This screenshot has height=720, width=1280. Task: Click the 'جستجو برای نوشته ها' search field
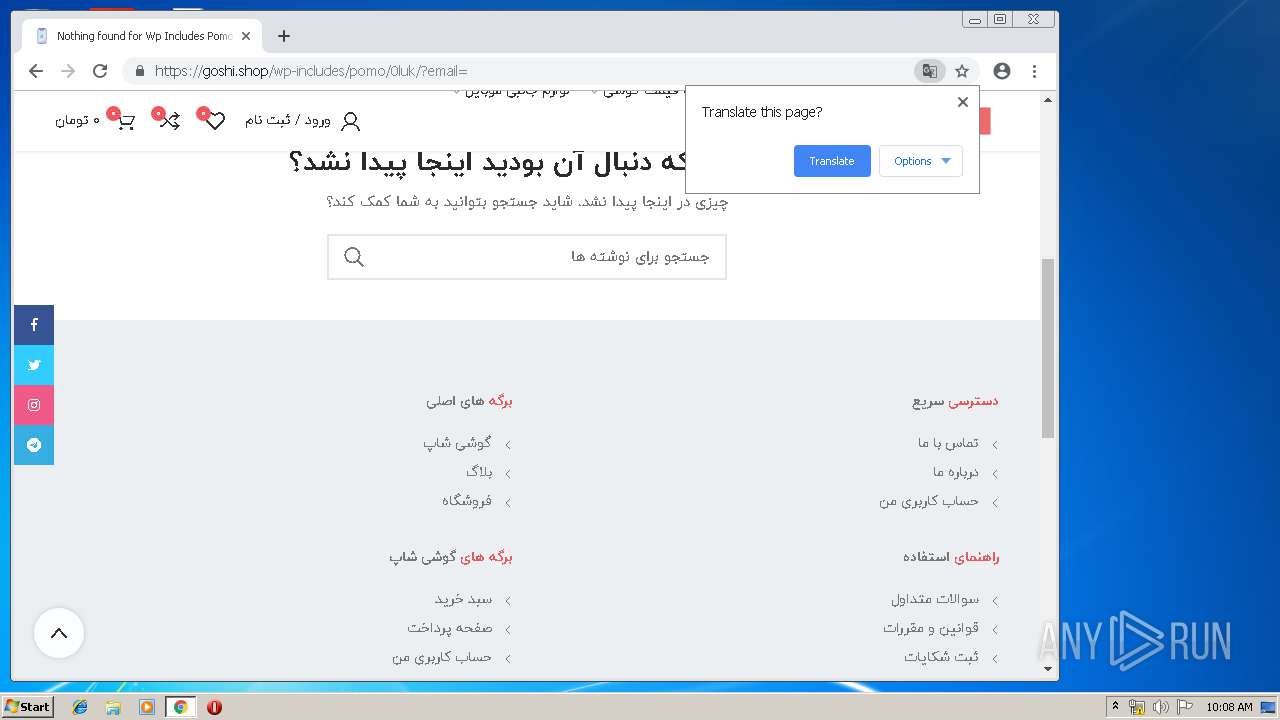(527, 257)
